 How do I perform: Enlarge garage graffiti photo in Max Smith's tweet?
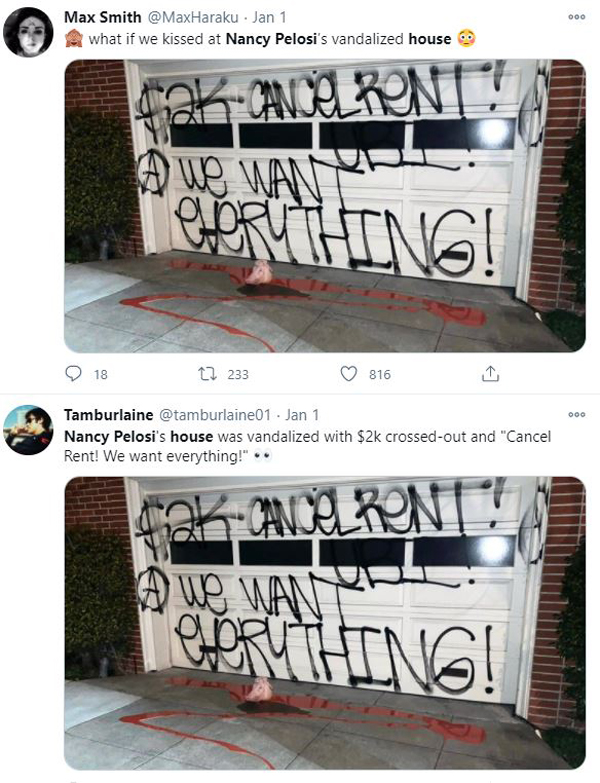point(325,206)
